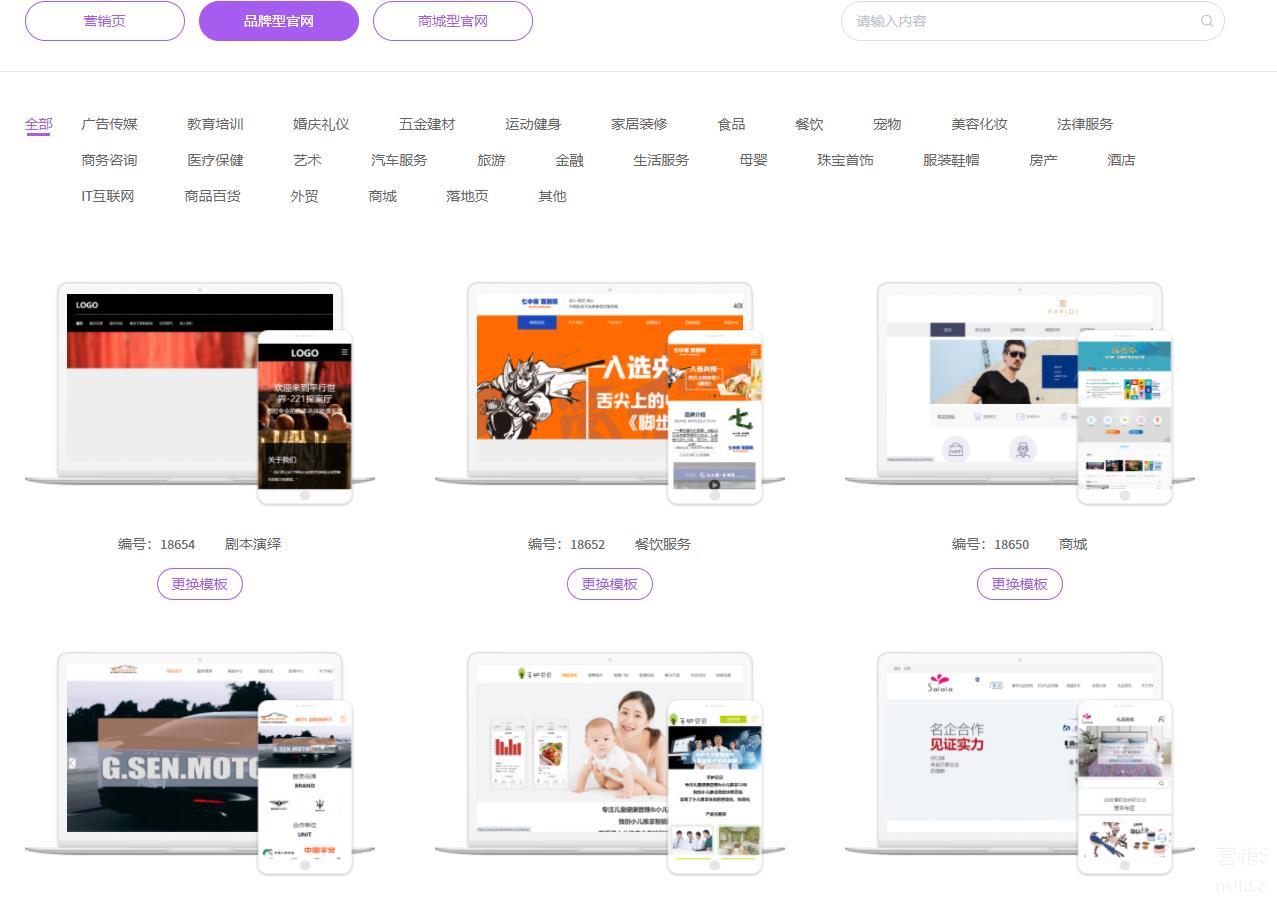This screenshot has height=905, width=1277.
Task: Select the 落地页 category
Action: (x=467, y=196)
